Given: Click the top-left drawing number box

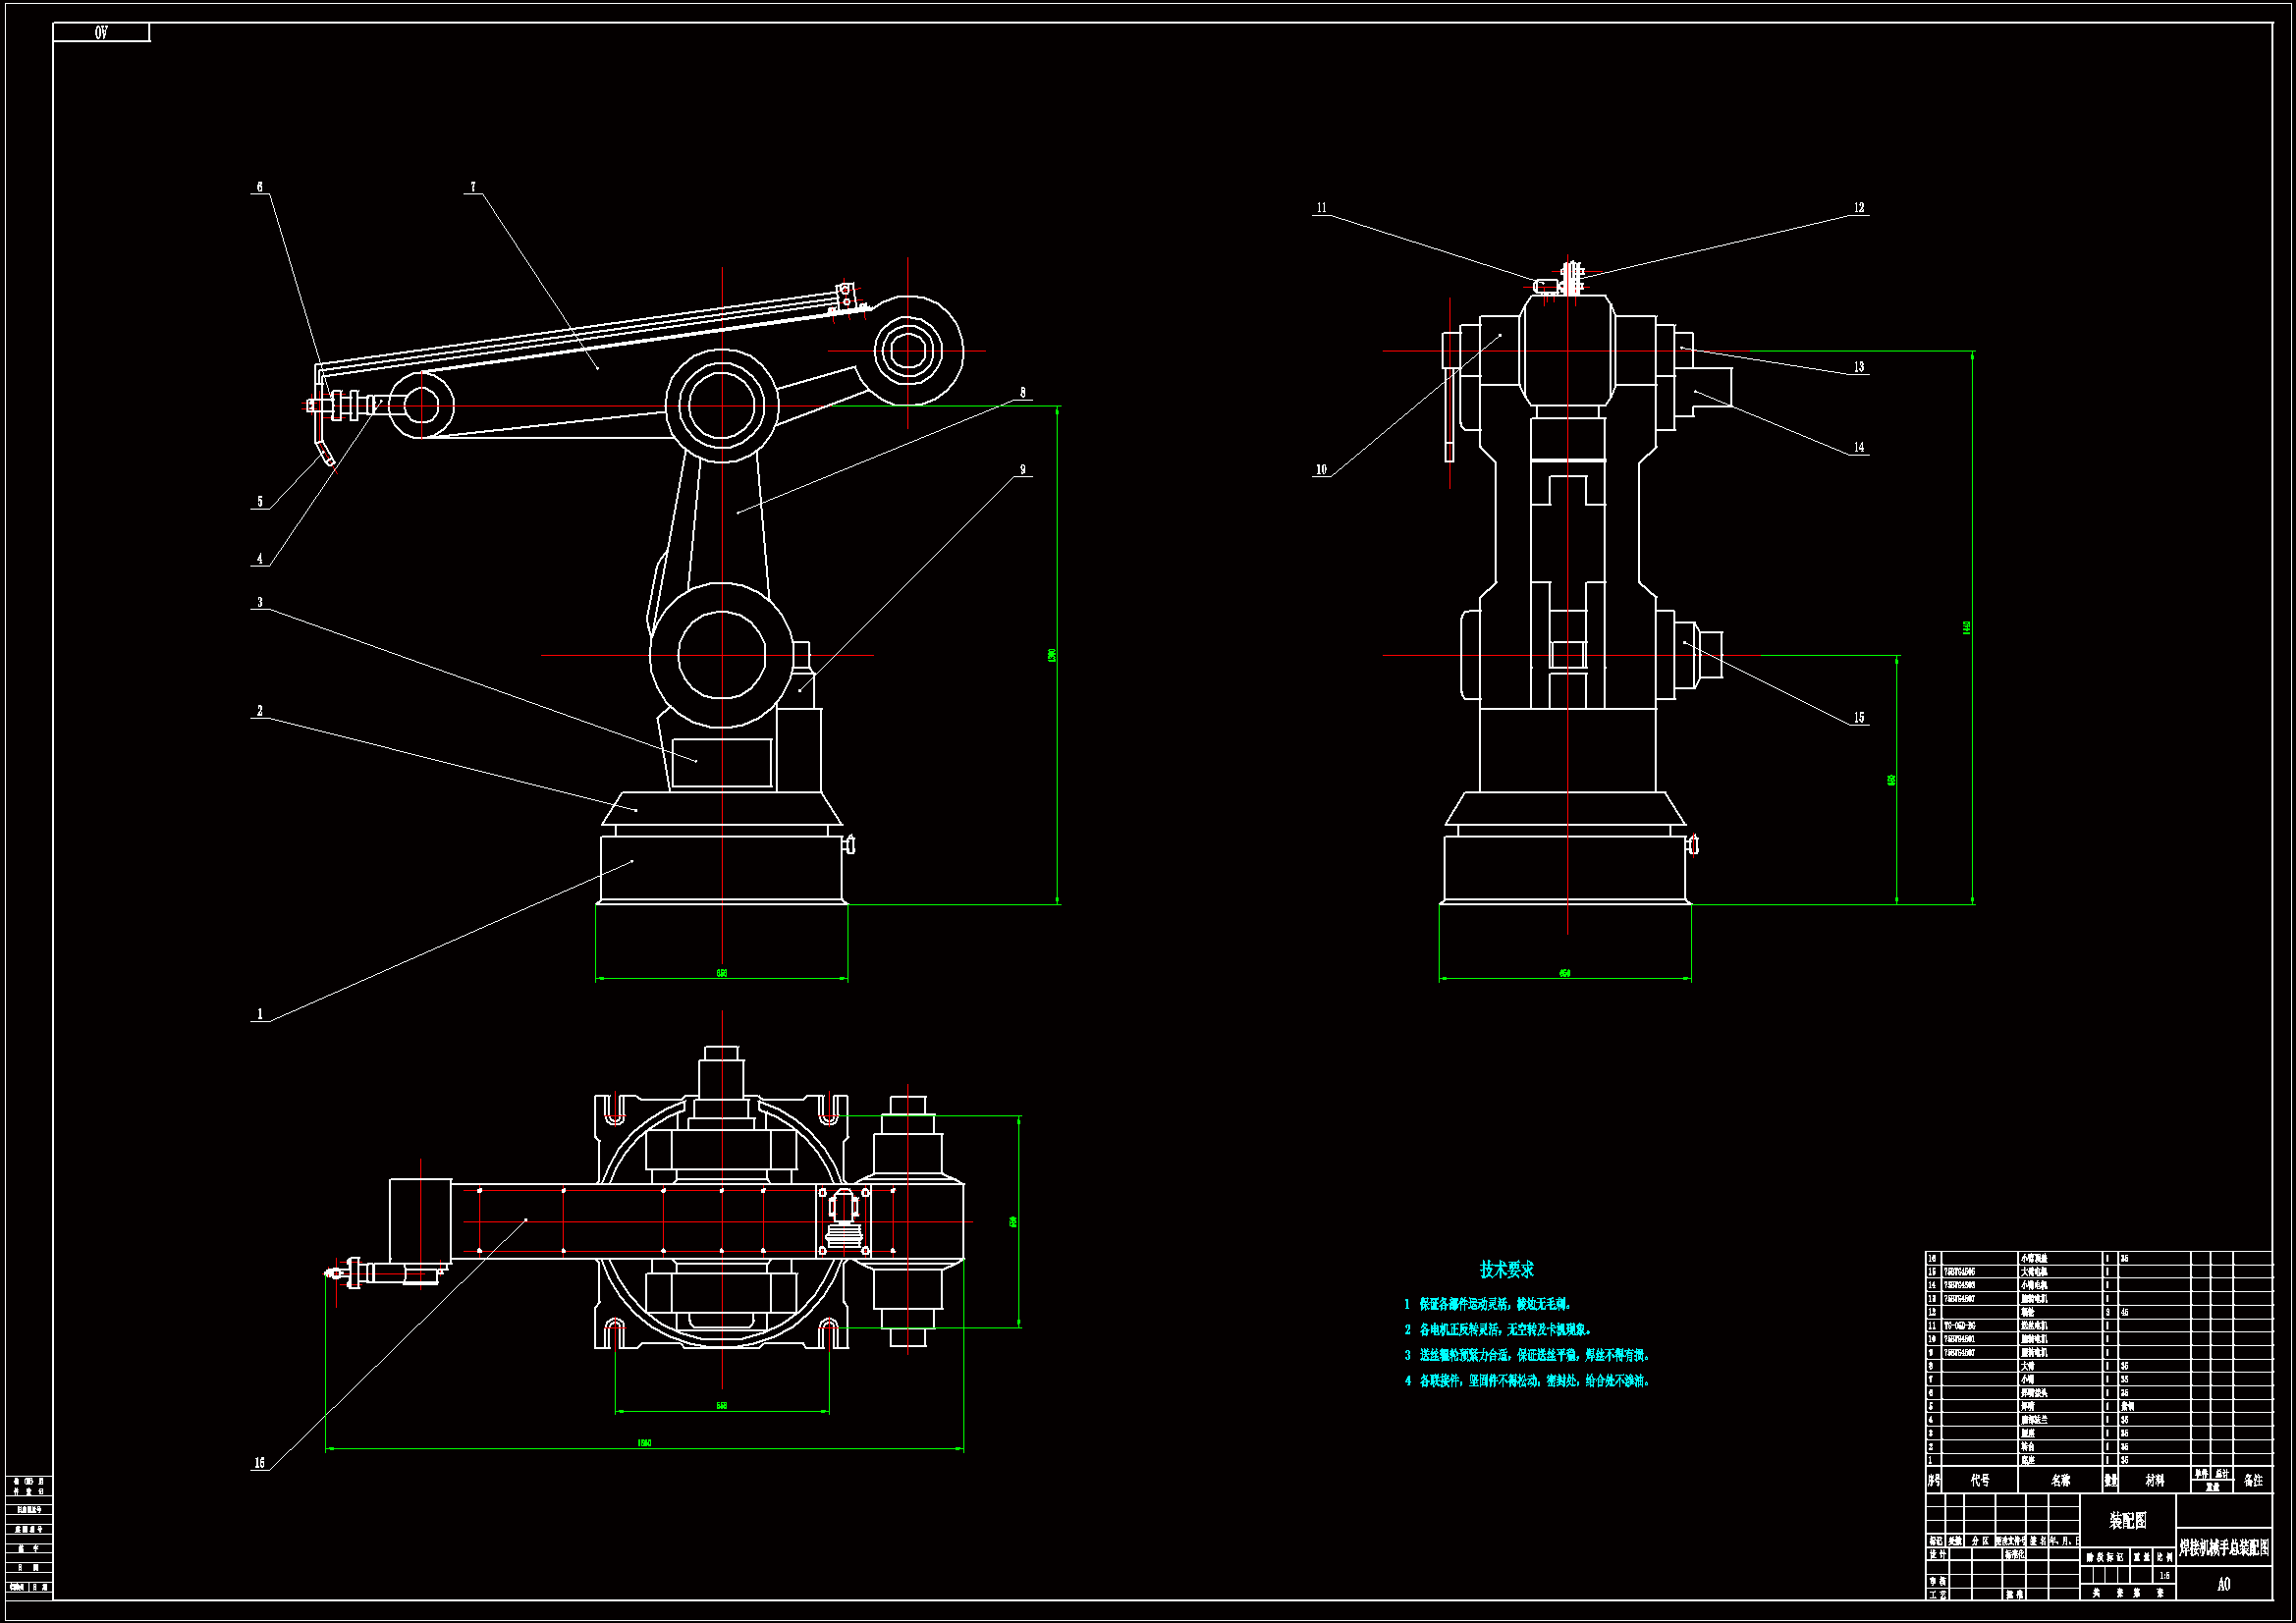Looking at the screenshot, I should (101, 33).
